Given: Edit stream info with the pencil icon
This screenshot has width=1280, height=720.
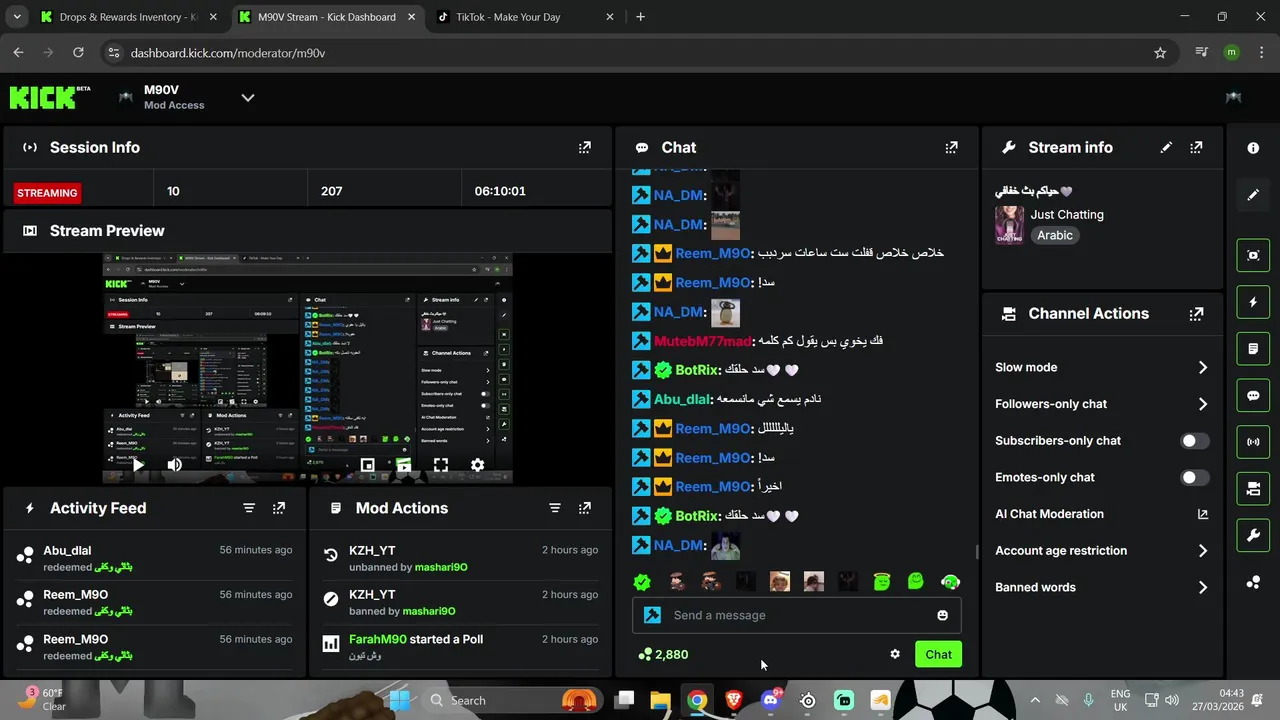Looking at the screenshot, I should (1166, 147).
